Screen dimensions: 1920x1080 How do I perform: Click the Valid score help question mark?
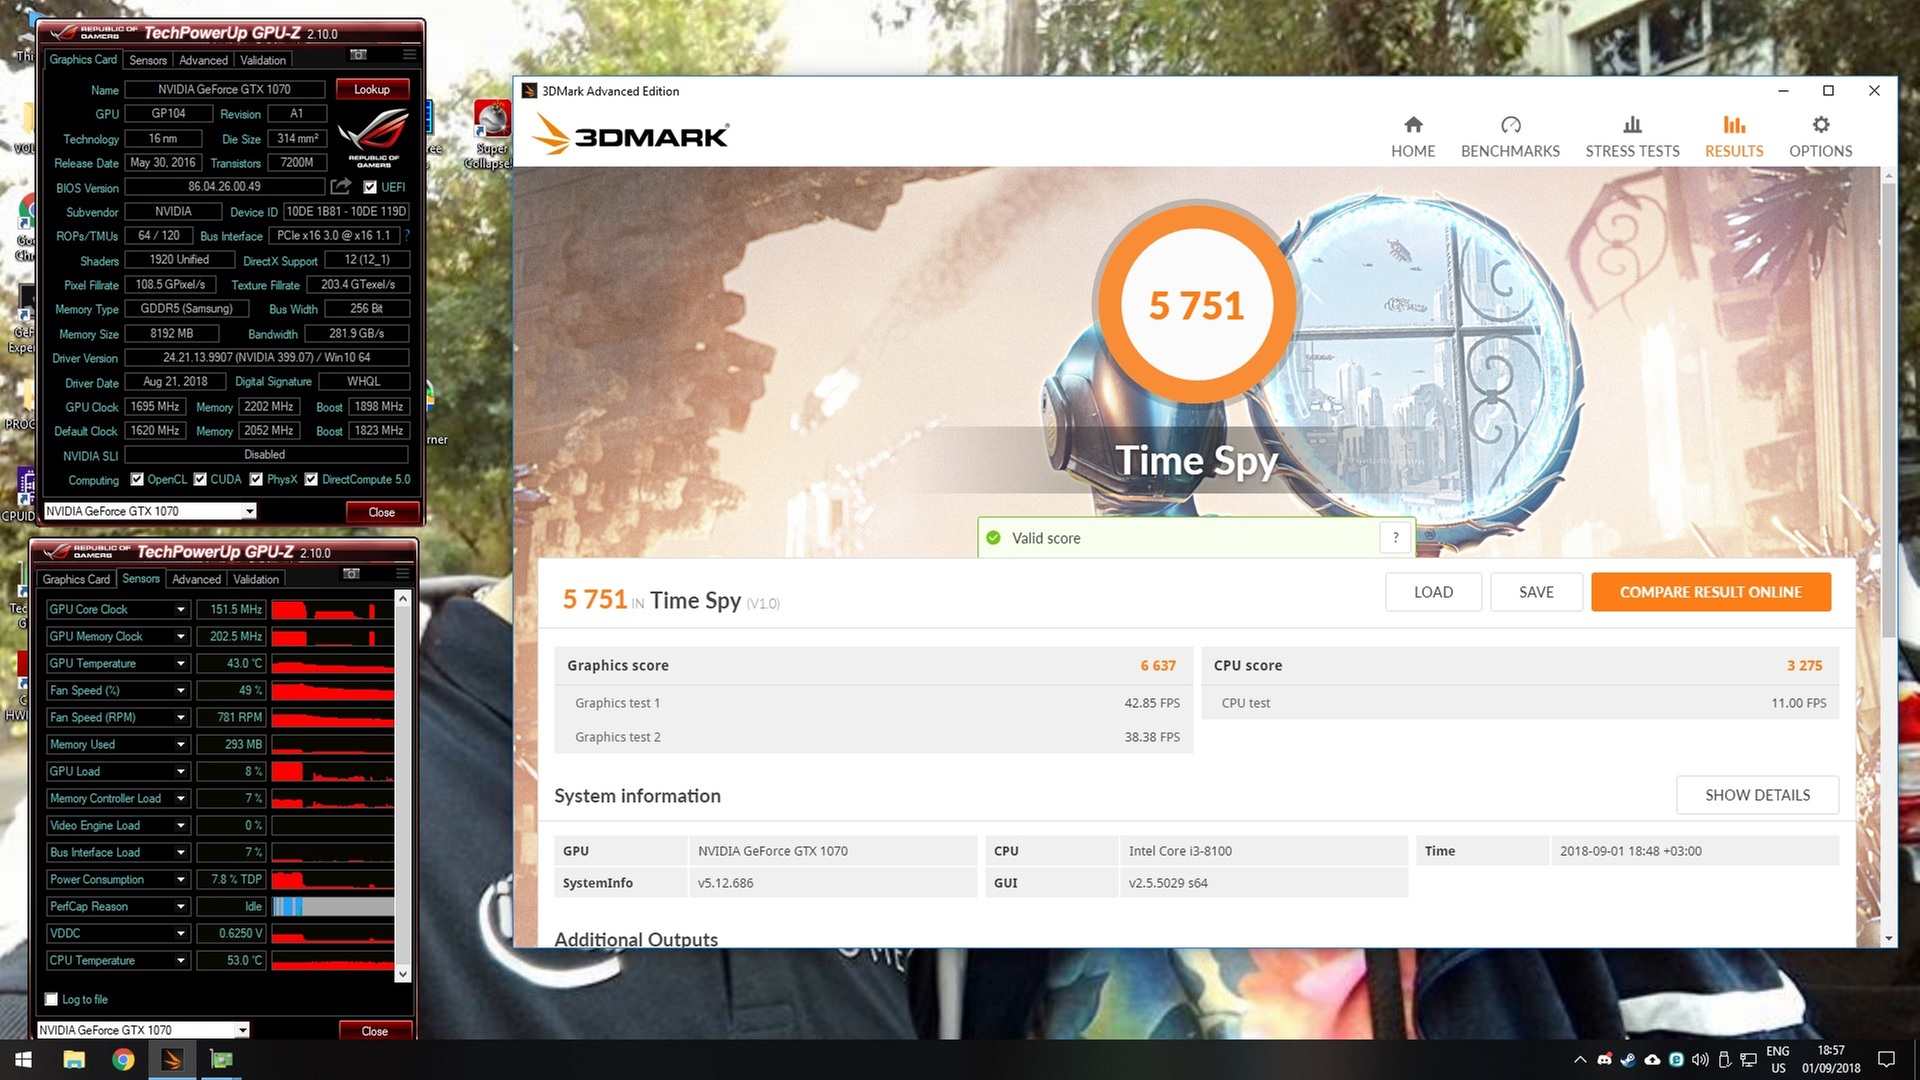pos(1396,538)
